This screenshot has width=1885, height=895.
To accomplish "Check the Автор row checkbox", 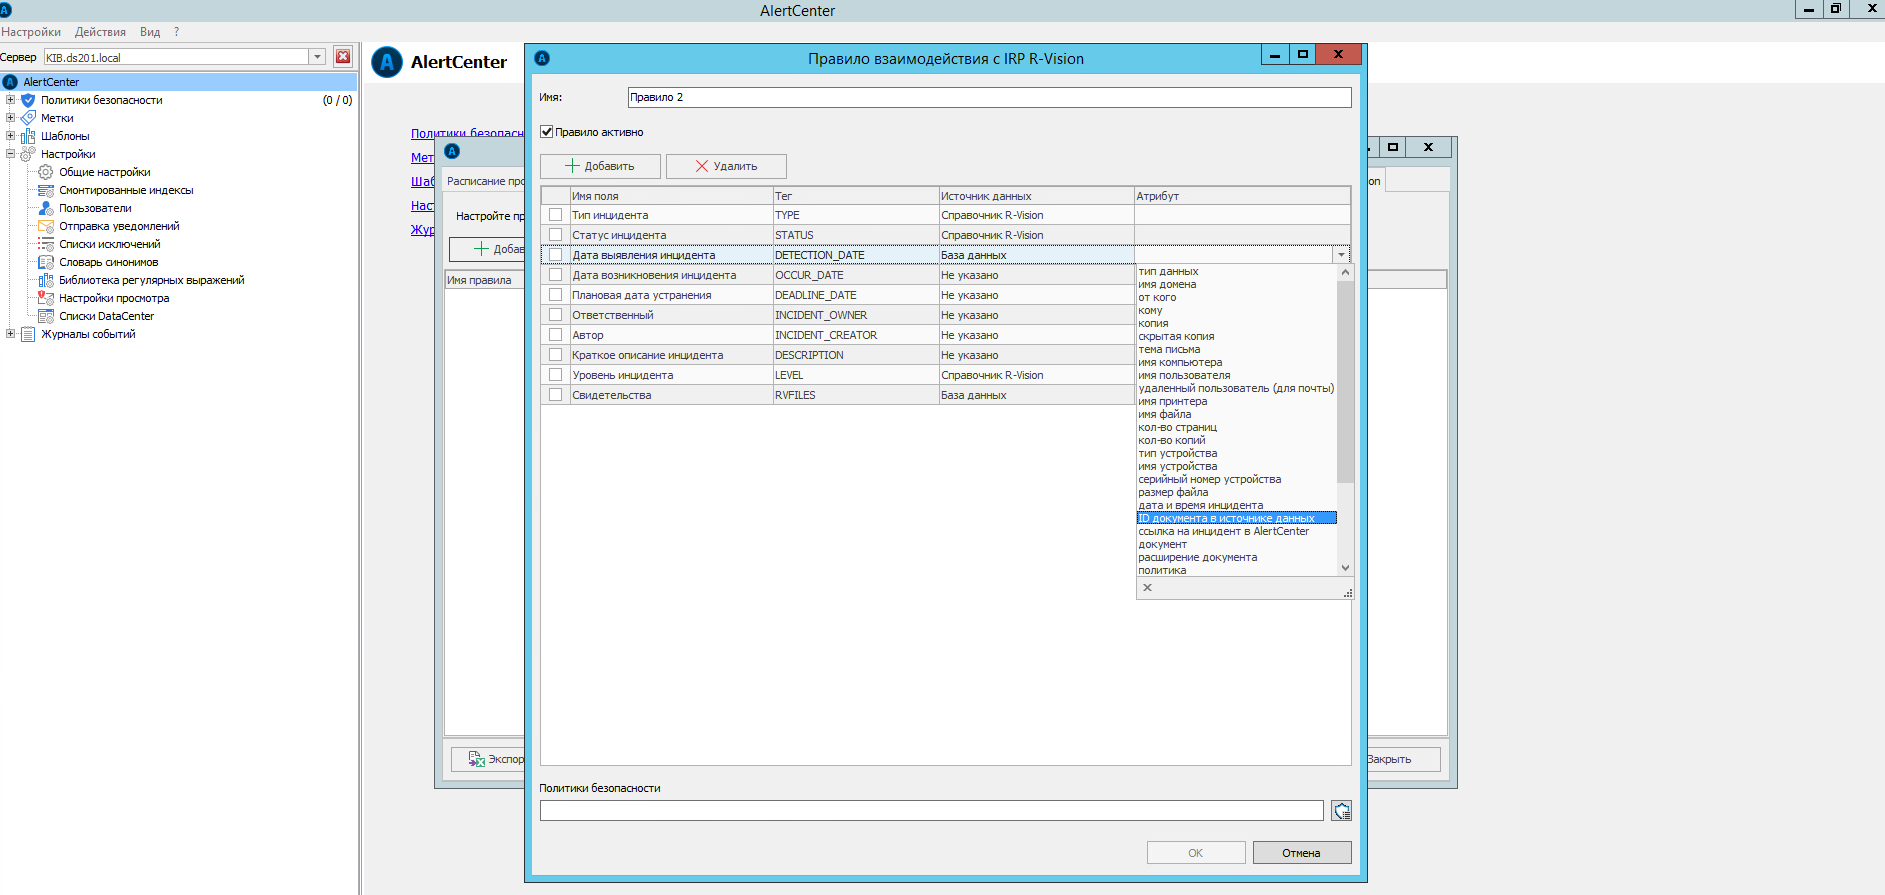I will tap(556, 335).
